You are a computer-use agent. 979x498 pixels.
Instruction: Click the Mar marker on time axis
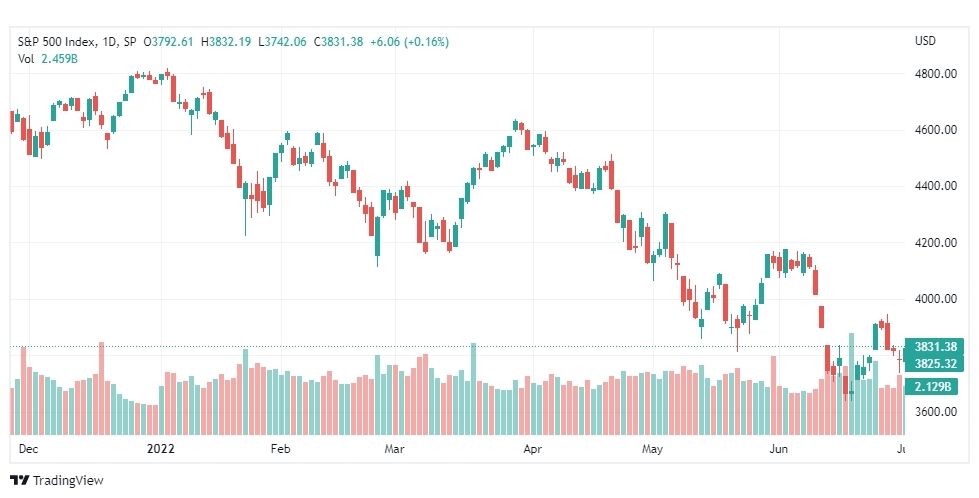point(395,449)
